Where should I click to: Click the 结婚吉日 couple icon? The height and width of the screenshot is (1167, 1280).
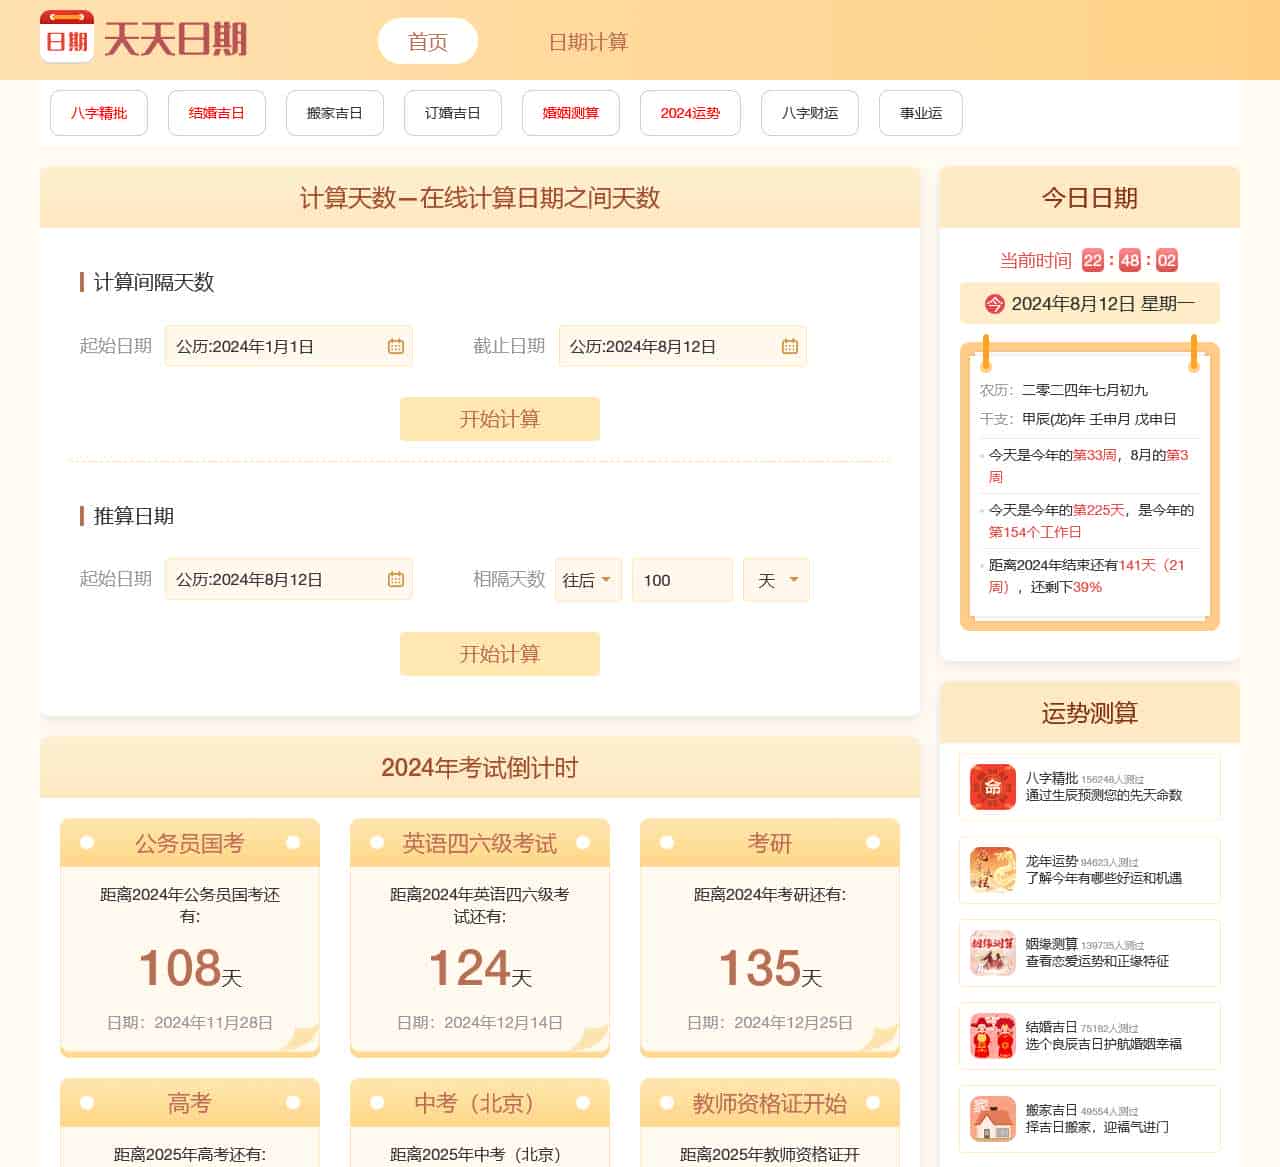coord(992,1035)
